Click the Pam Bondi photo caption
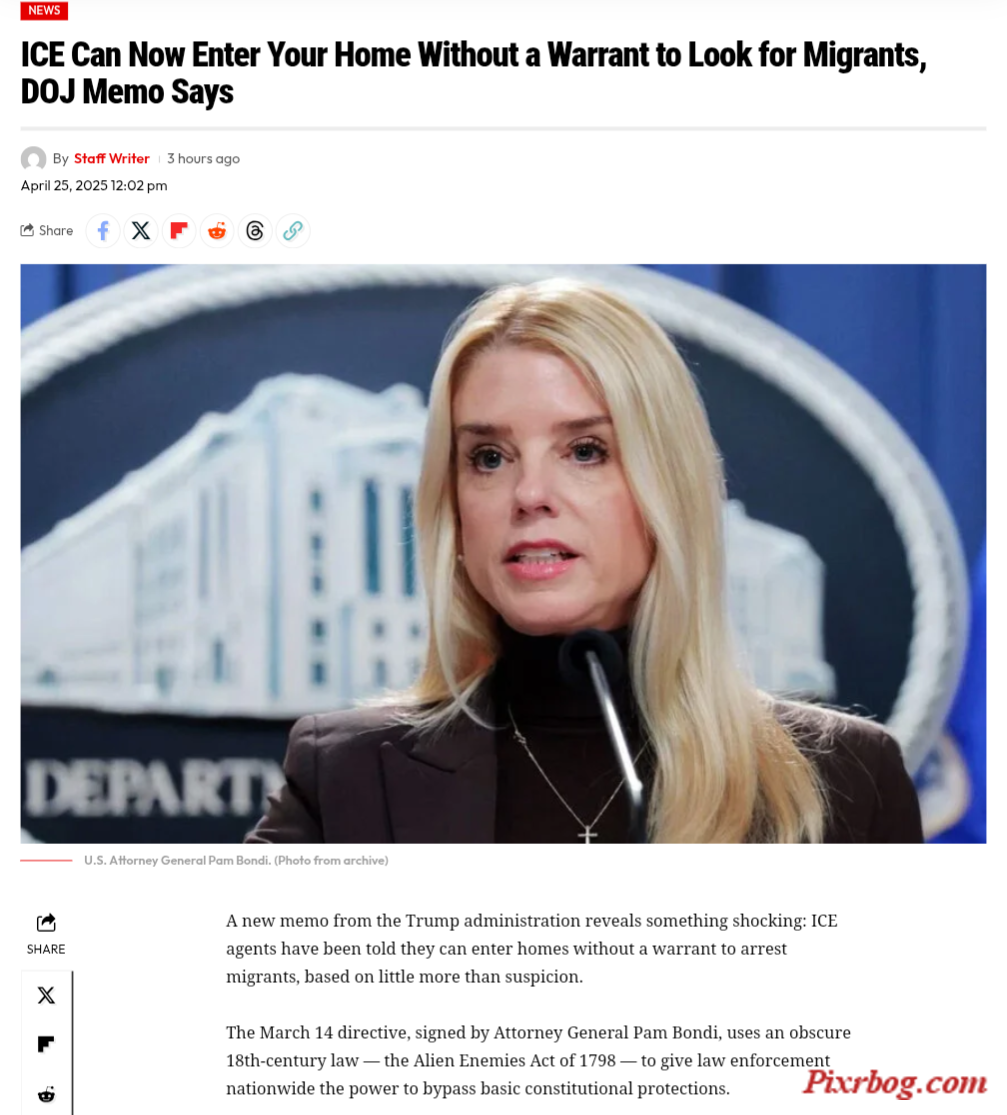This screenshot has height=1115, width=1007. (x=236, y=860)
